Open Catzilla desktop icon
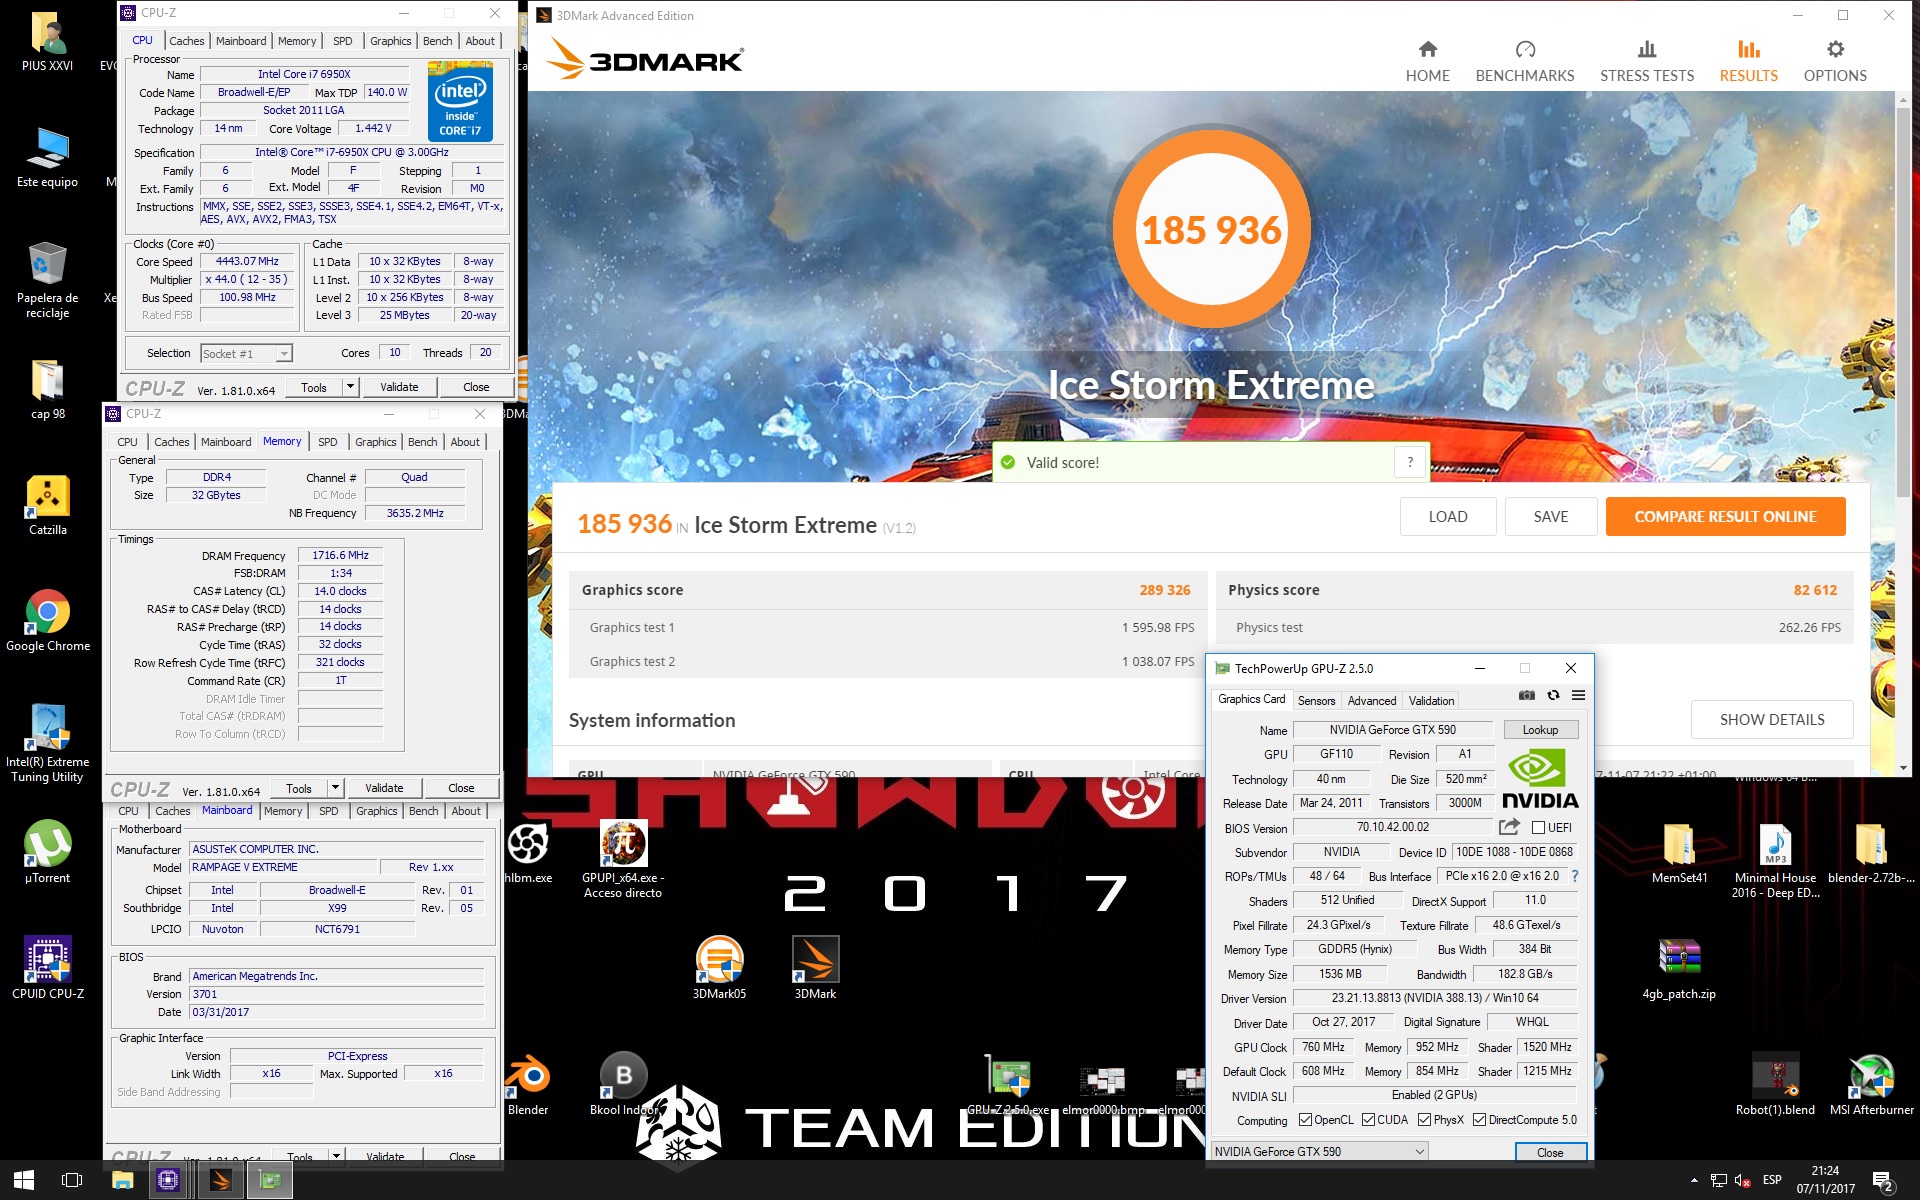This screenshot has width=1920, height=1200. [48, 506]
